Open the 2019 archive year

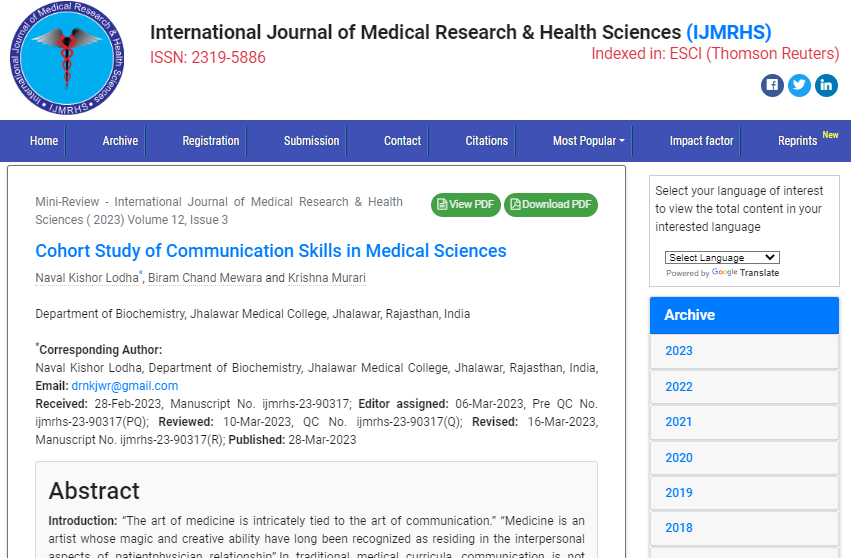coord(679,493)
